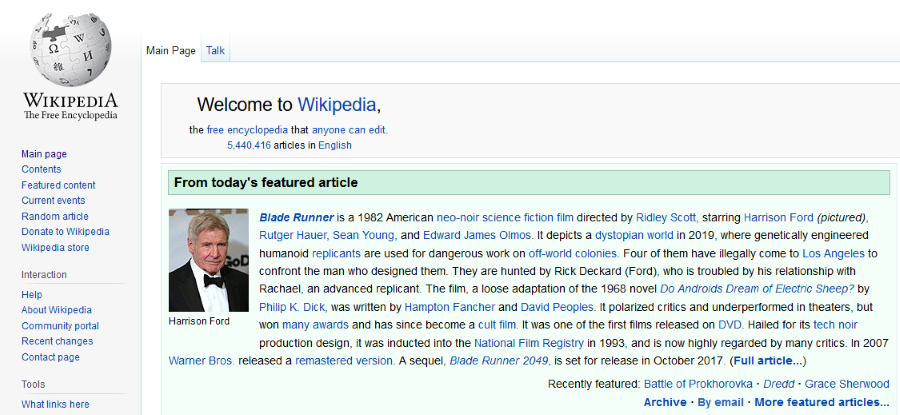Image resolution: width=900 pixels, height=415 pixels.
Task: Switch to the Talk tab
Action: click(215, 51)
